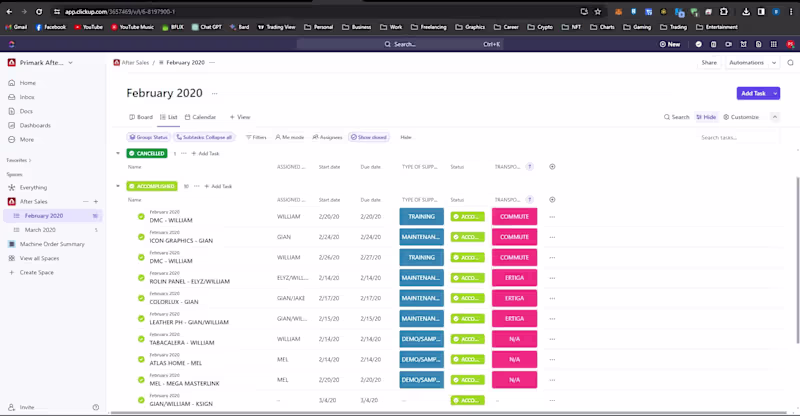Click the help icon at sidebar bottom
This screenshot has width=800, height=416.
tap(96, 407)
